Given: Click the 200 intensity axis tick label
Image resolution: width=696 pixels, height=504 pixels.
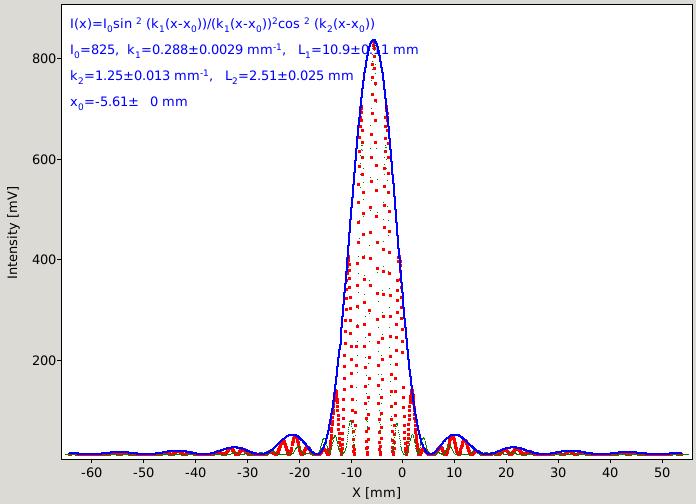Looking at the screenshot, I should pos(44,361).
